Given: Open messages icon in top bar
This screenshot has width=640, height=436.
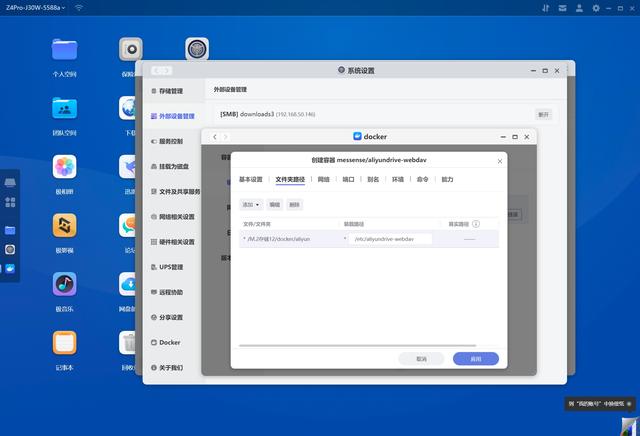Looking at the screenshot, I should pos(562,8).
